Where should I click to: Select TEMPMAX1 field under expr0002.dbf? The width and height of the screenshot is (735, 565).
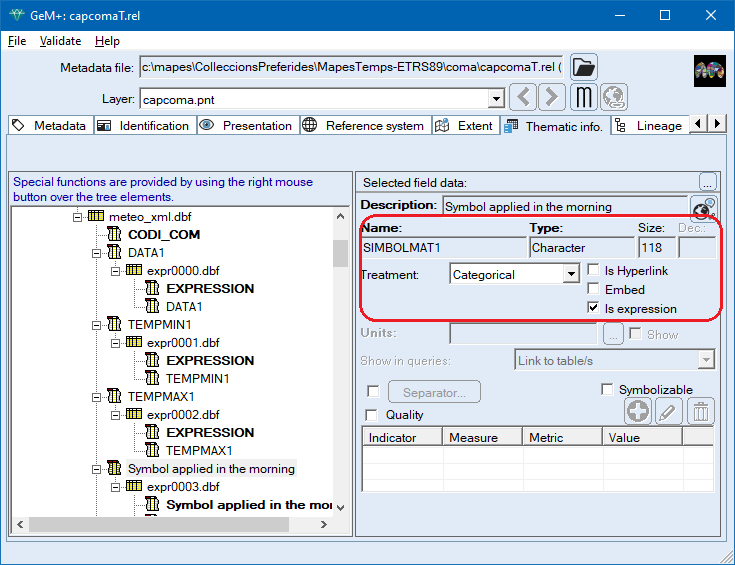[x=199, y=451]
